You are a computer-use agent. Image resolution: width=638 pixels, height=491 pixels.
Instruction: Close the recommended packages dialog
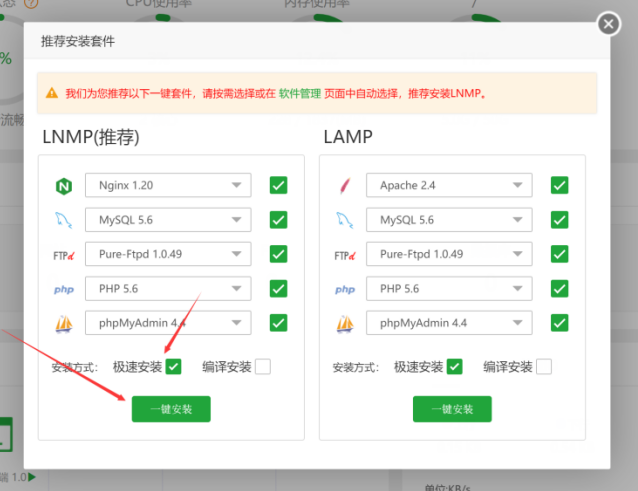[x=609, y=24]
